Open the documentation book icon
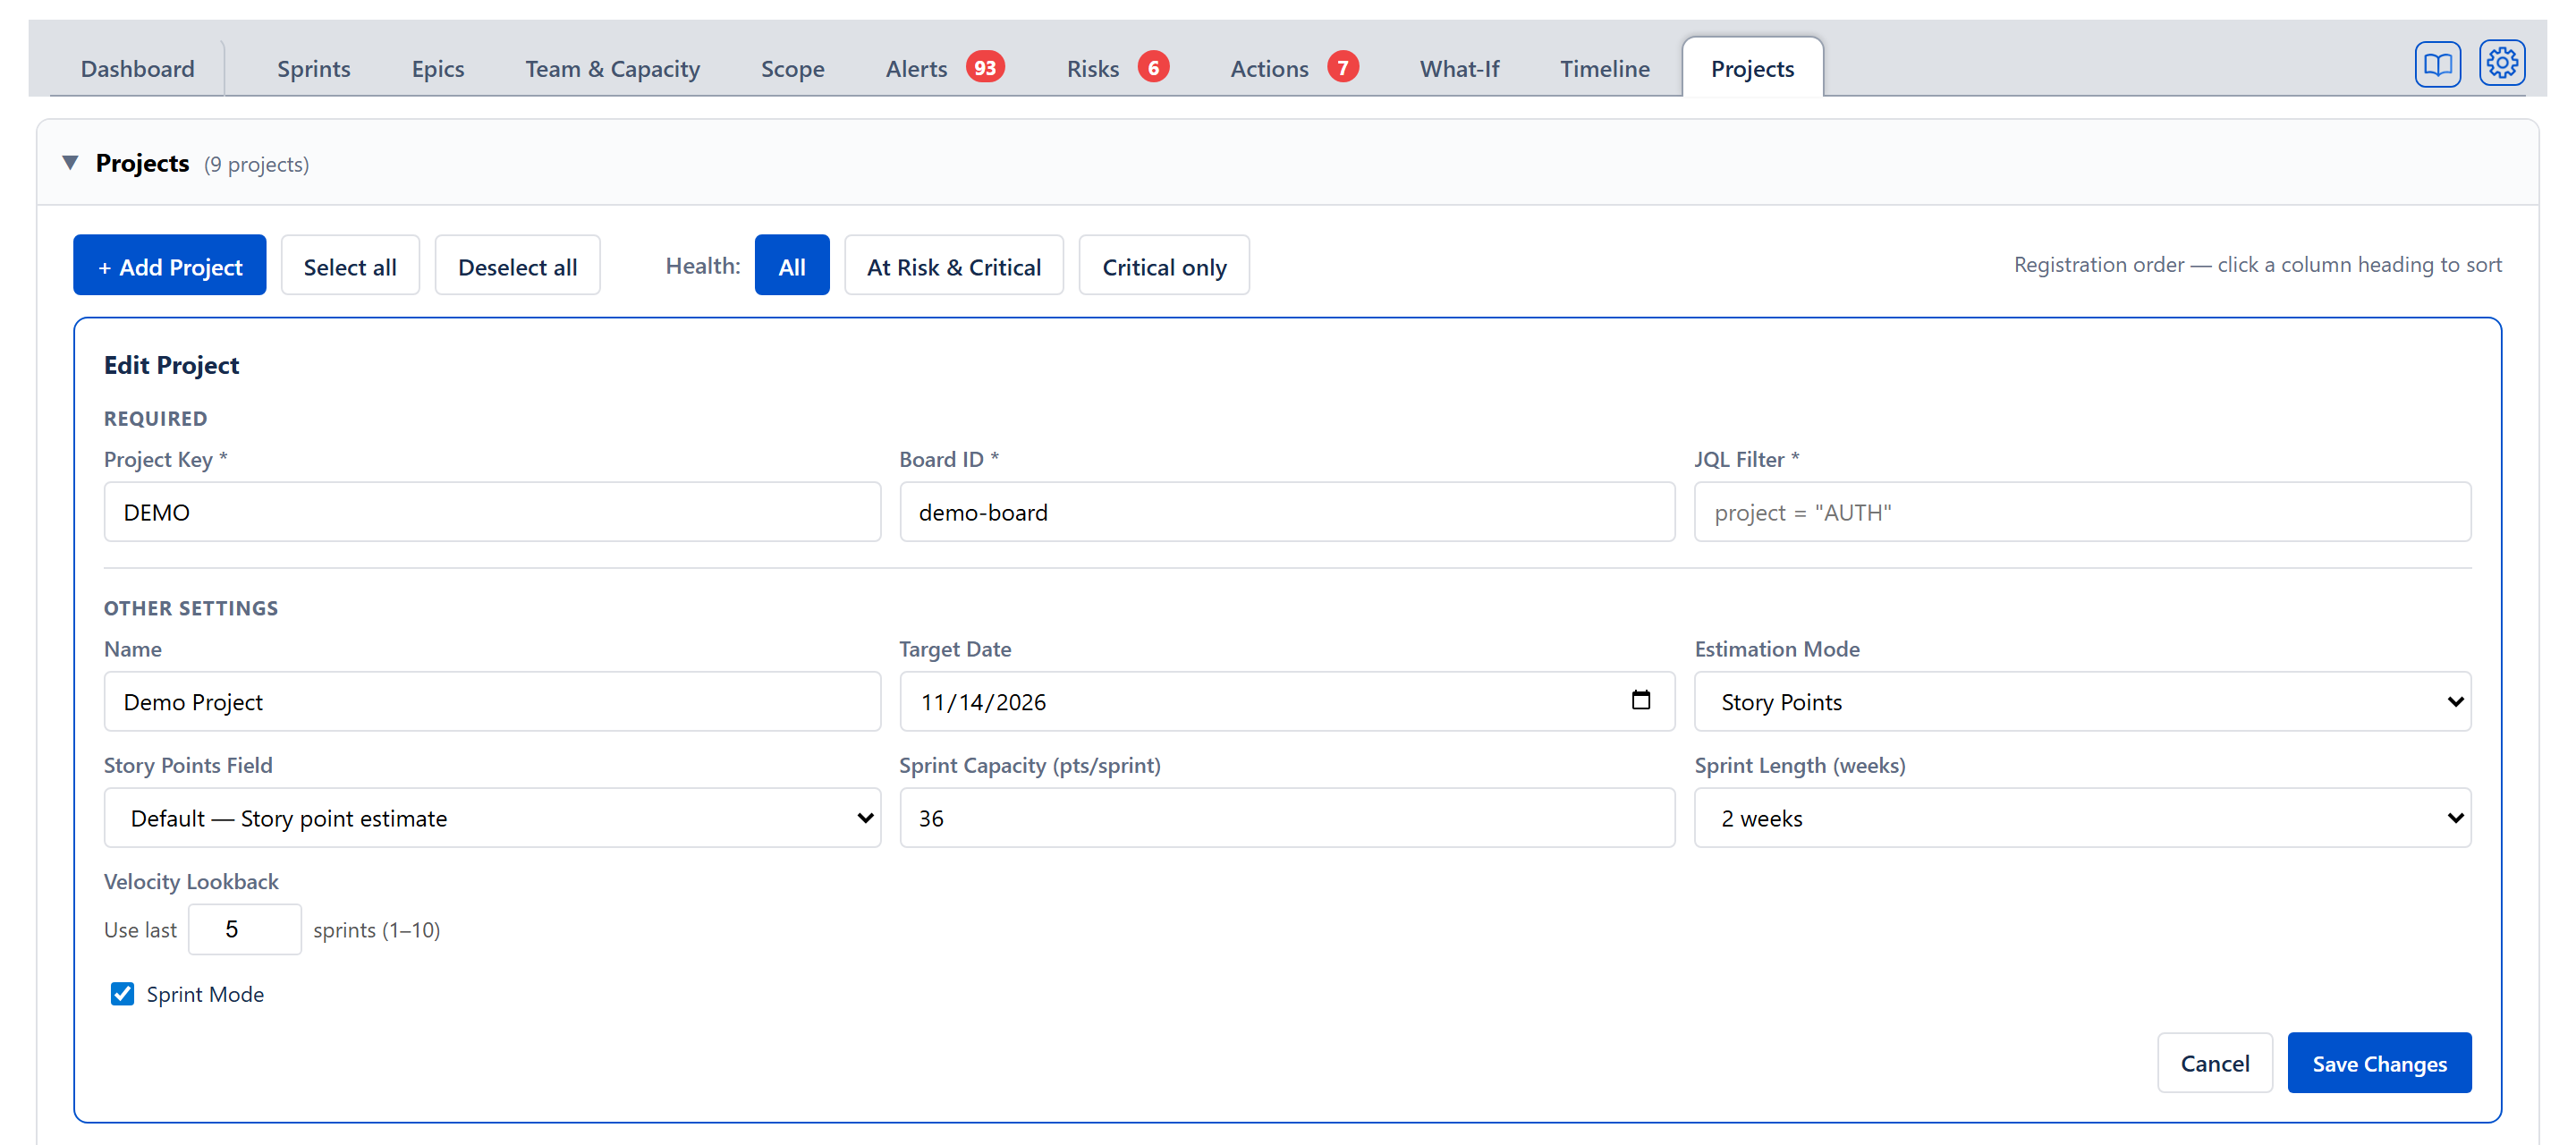 pyautogui.click(x=2437, y=65)
